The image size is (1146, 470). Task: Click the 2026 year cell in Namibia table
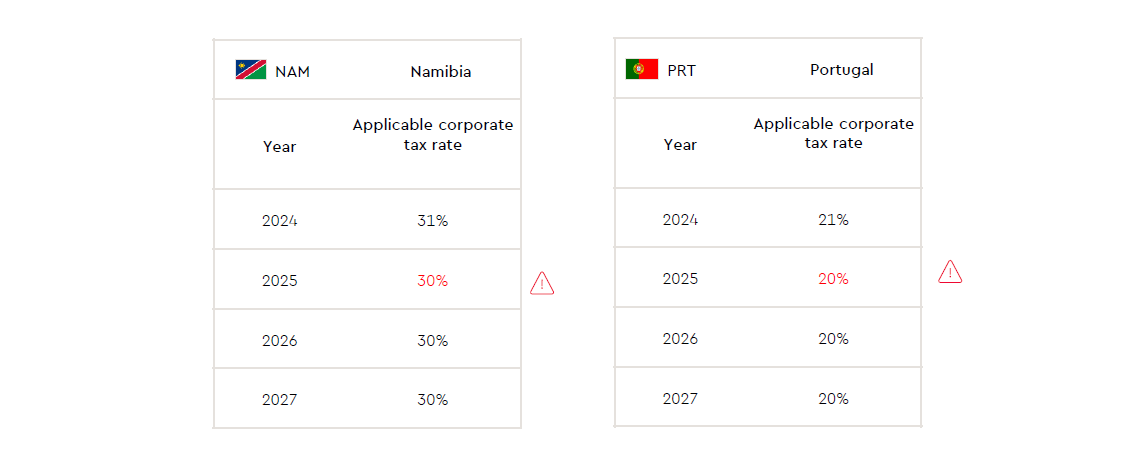(x=280, y=341)
